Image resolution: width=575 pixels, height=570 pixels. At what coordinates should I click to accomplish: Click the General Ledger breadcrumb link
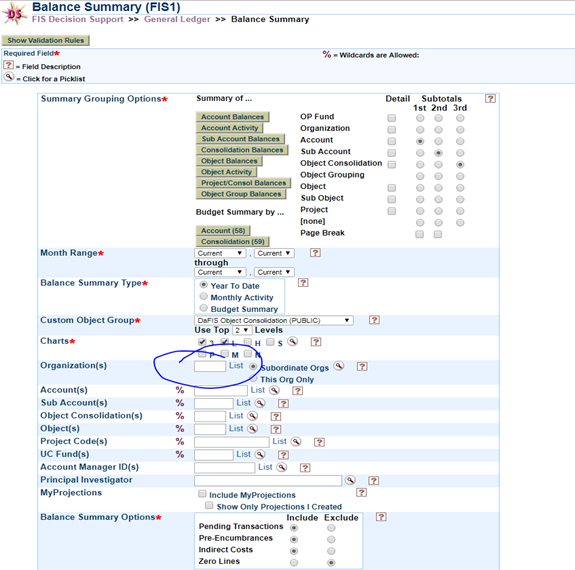pyautogui.click(x=177, y=19)
